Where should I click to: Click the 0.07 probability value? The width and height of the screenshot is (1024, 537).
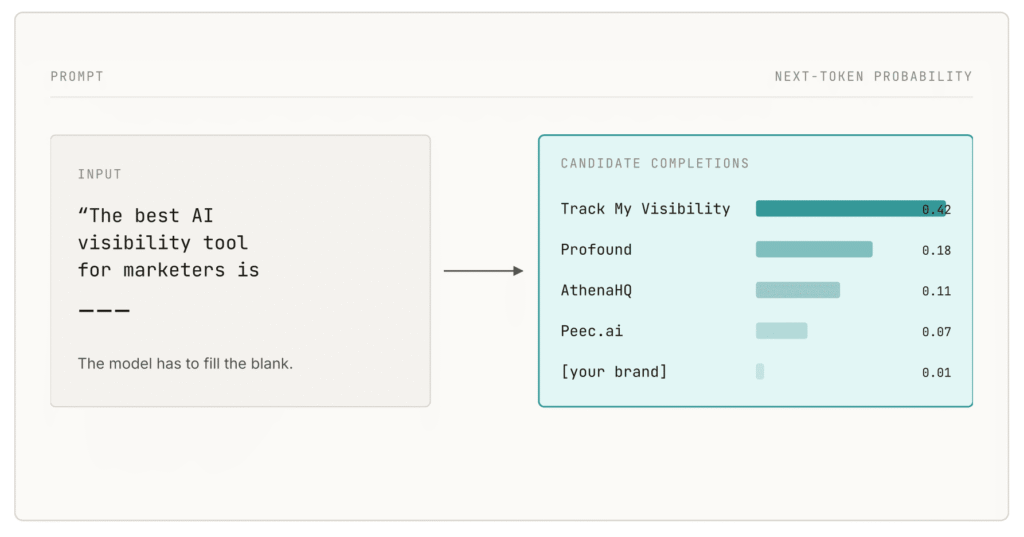point(936,332)
